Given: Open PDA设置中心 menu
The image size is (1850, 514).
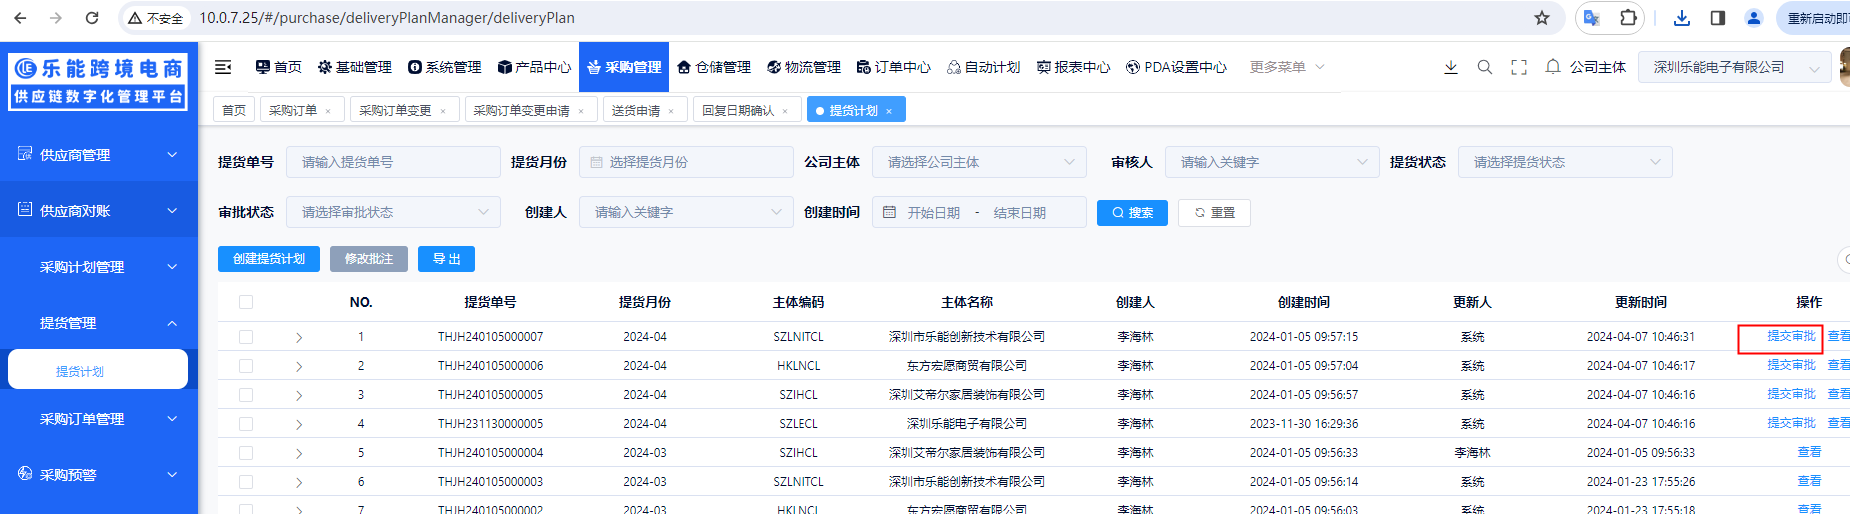Looking at the screenshot, I should click(x=1176, y=67).
